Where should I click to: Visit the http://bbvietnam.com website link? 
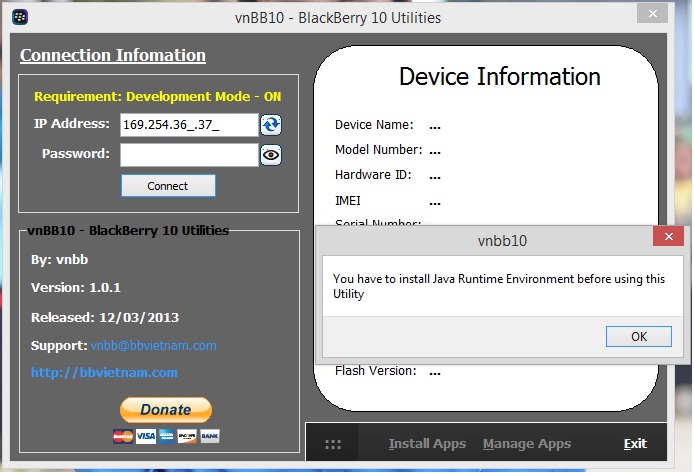[x=104, y=372]
